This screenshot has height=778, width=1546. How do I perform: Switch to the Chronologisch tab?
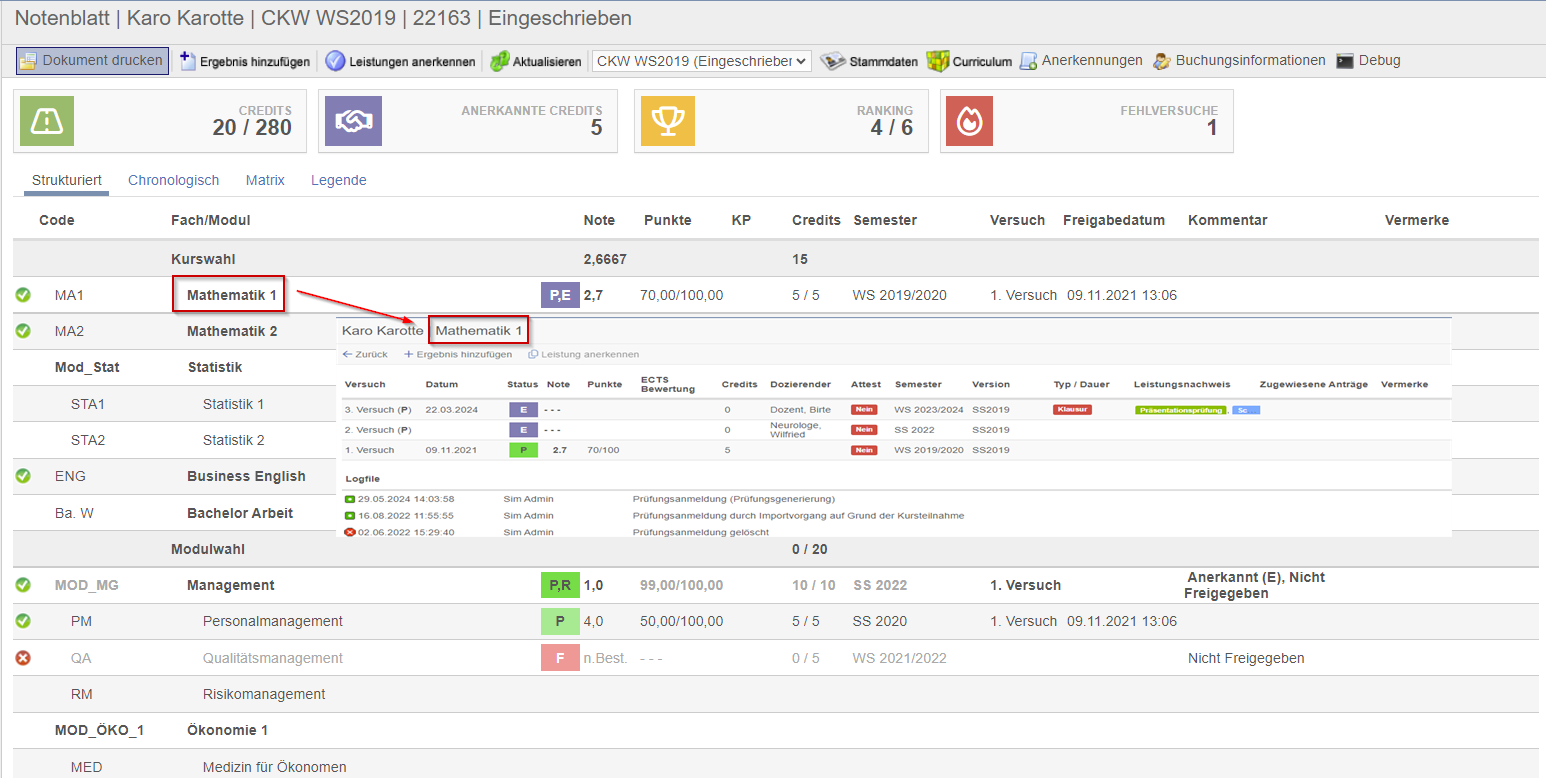pyautogui.click(x=174, y=180)
